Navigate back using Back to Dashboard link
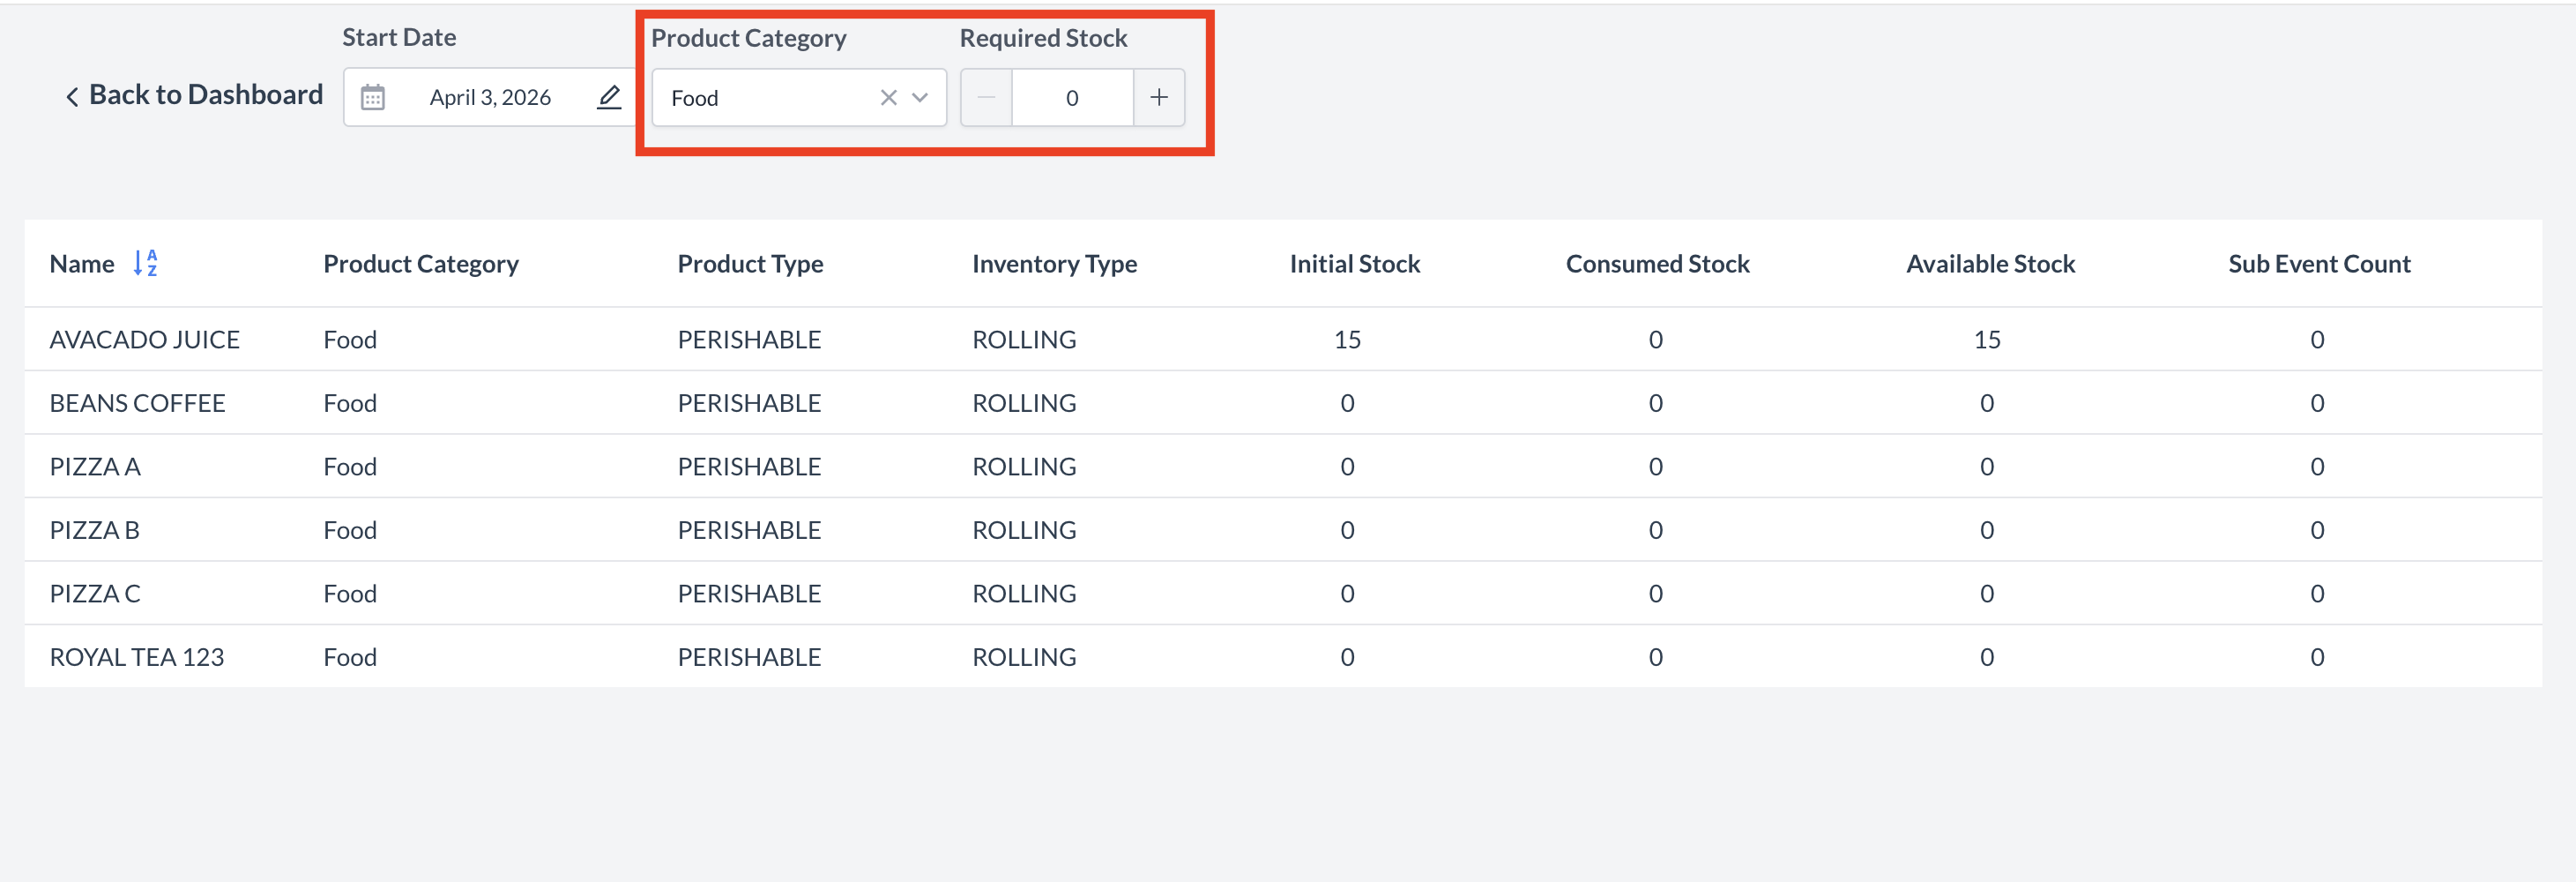This screenshot has height=882, width=2576. click(x=206, y=95)
